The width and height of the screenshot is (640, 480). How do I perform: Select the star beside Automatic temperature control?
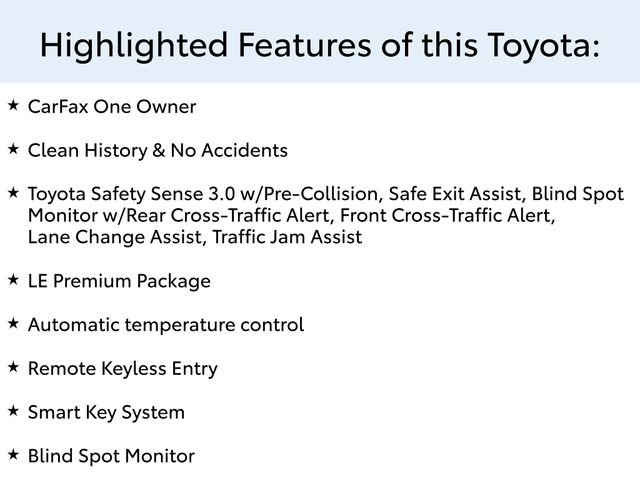pos(13,323)
